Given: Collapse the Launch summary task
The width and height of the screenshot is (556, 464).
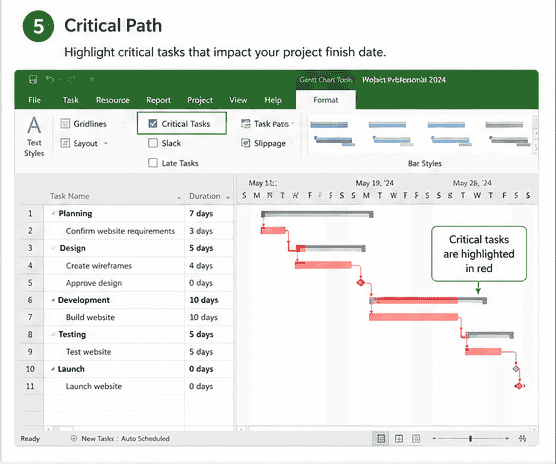Looking at the screenshot, I should (x=53, y=369).
